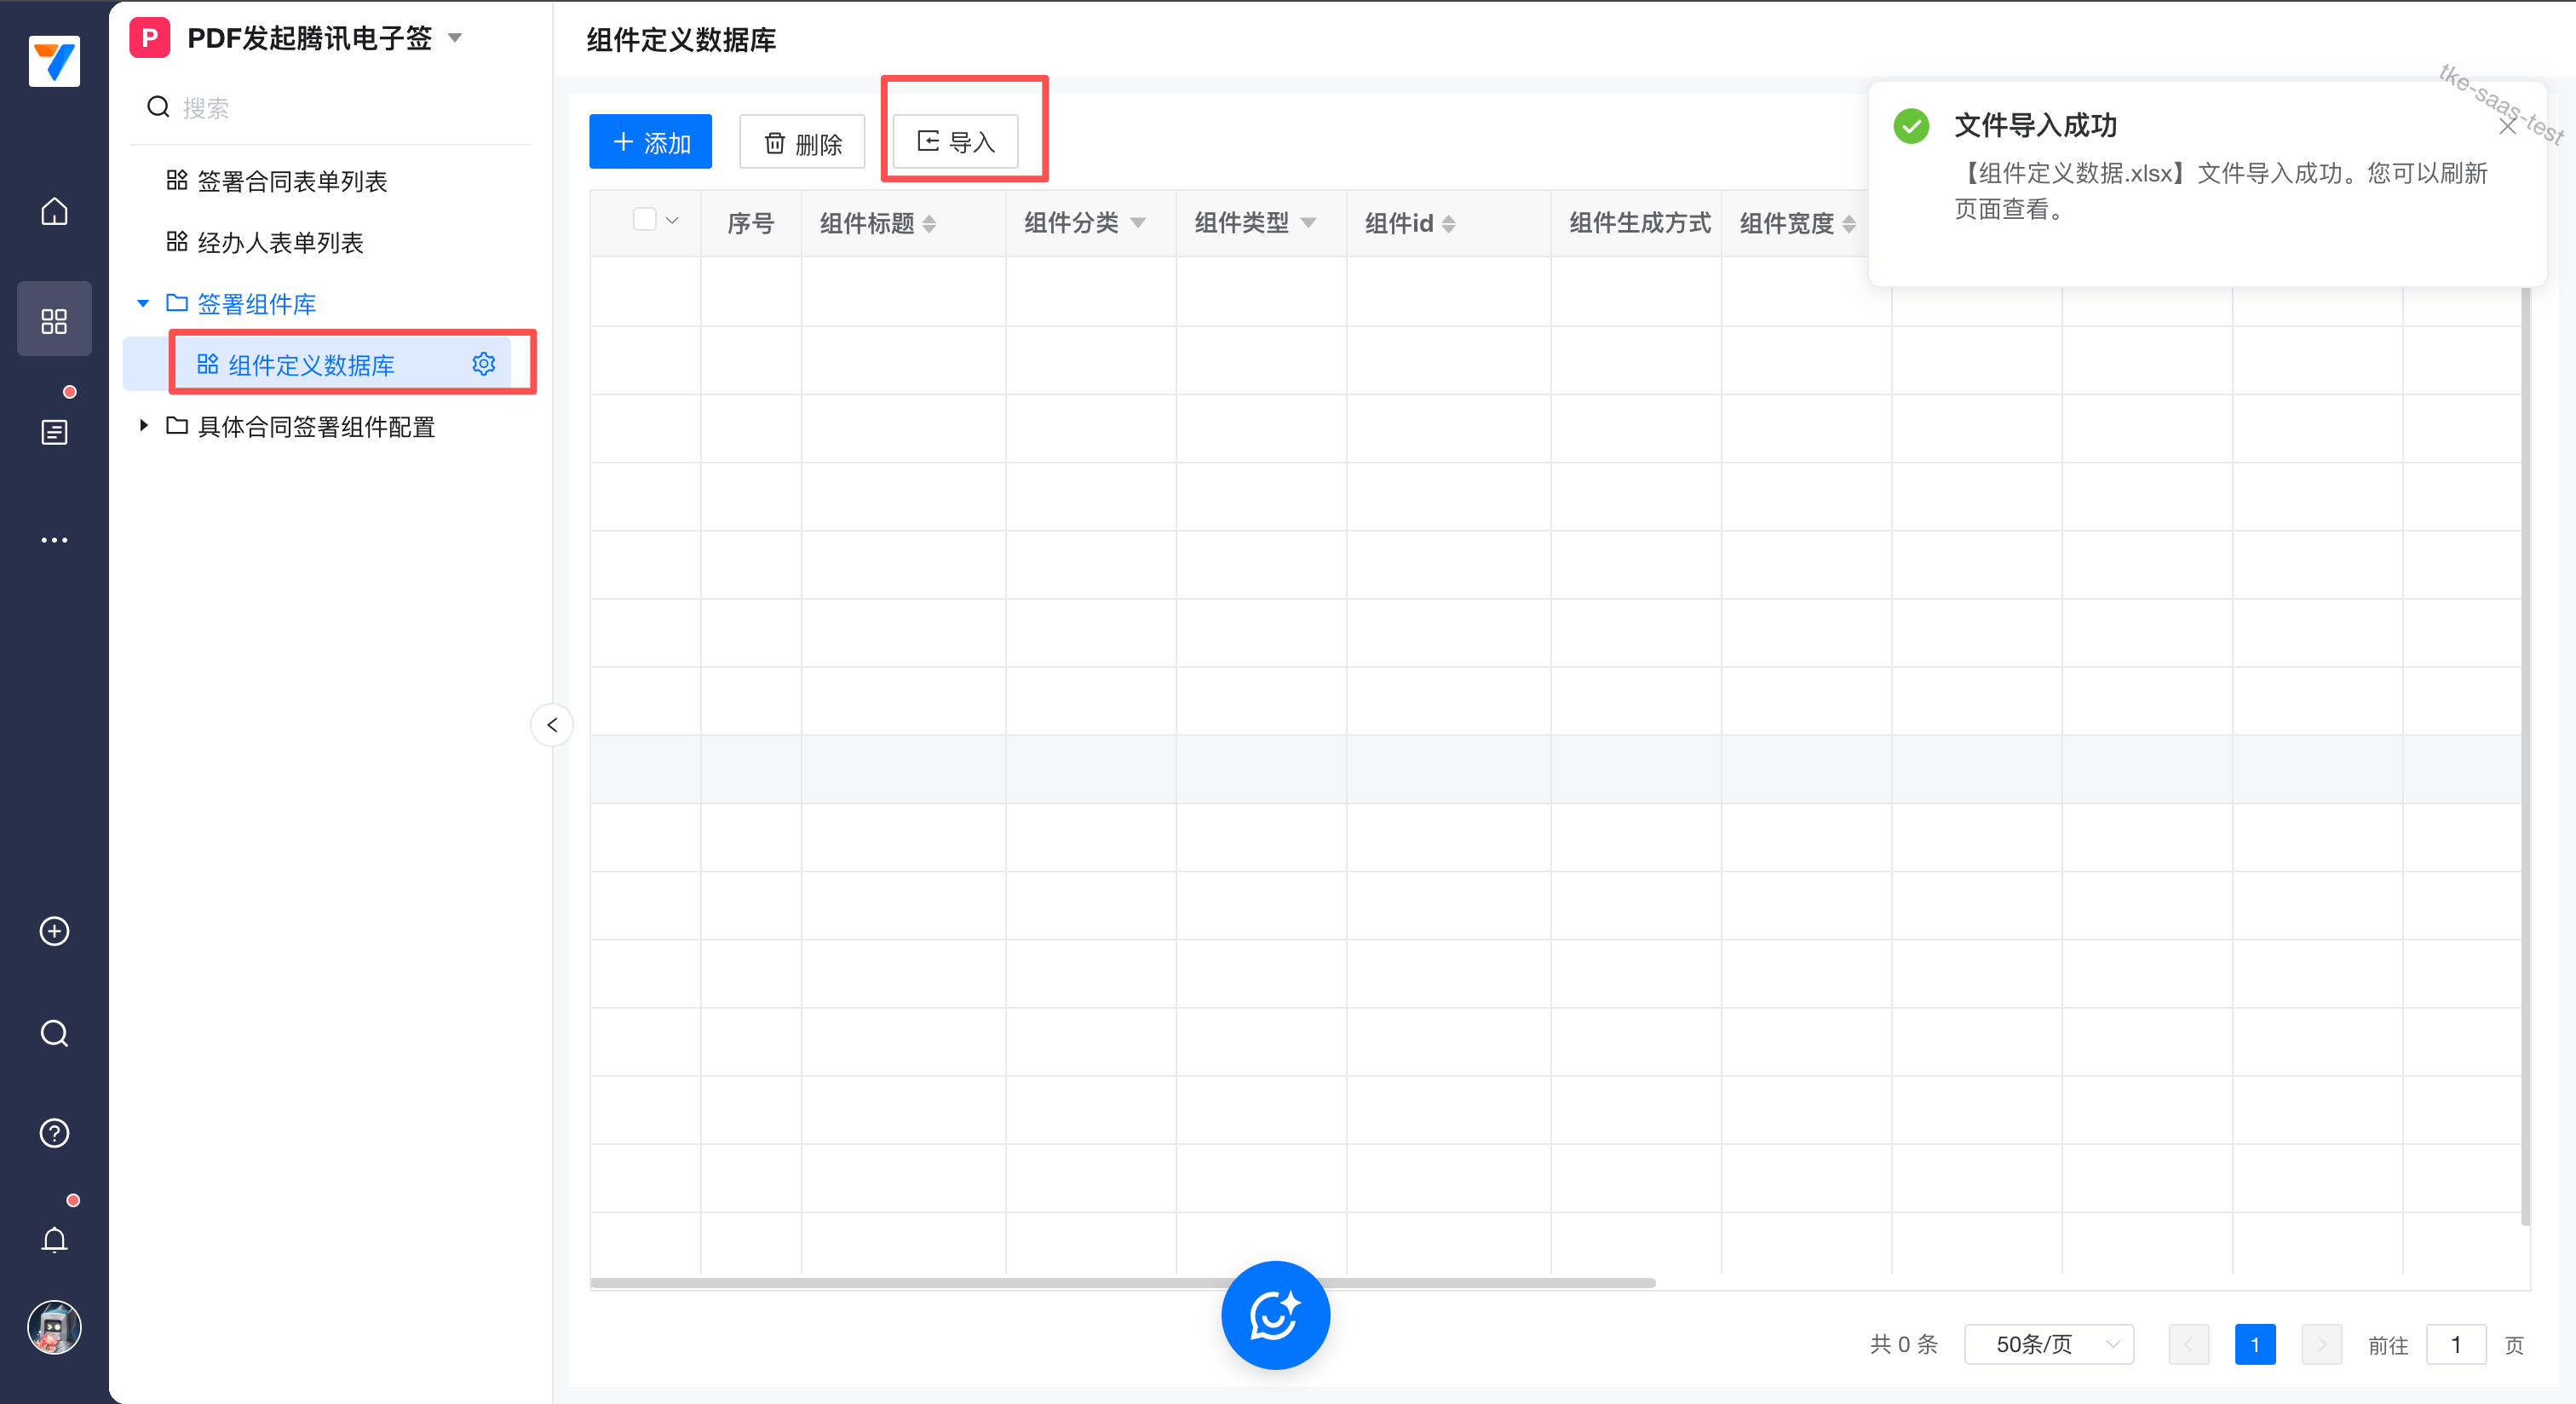Open 经办人表单列表 in the sidebar
2576x1404 pixels.
click(x=280, y=242)
